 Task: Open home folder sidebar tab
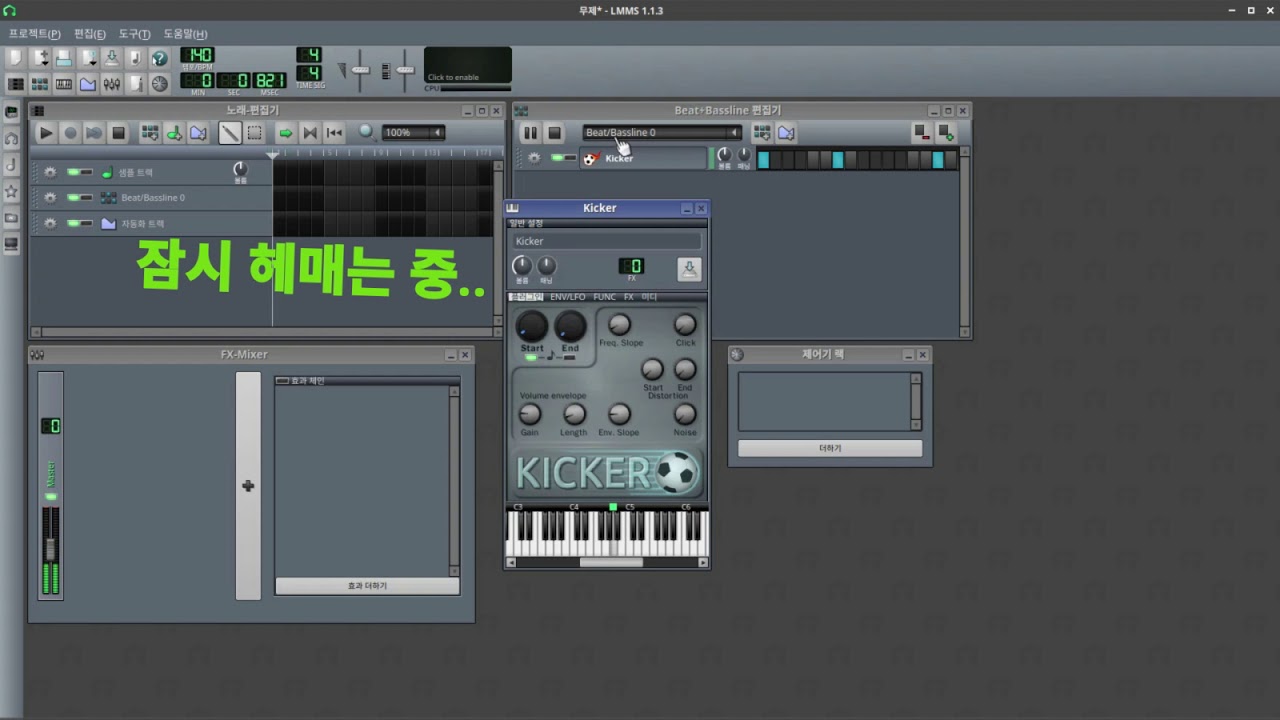[12, 217]
